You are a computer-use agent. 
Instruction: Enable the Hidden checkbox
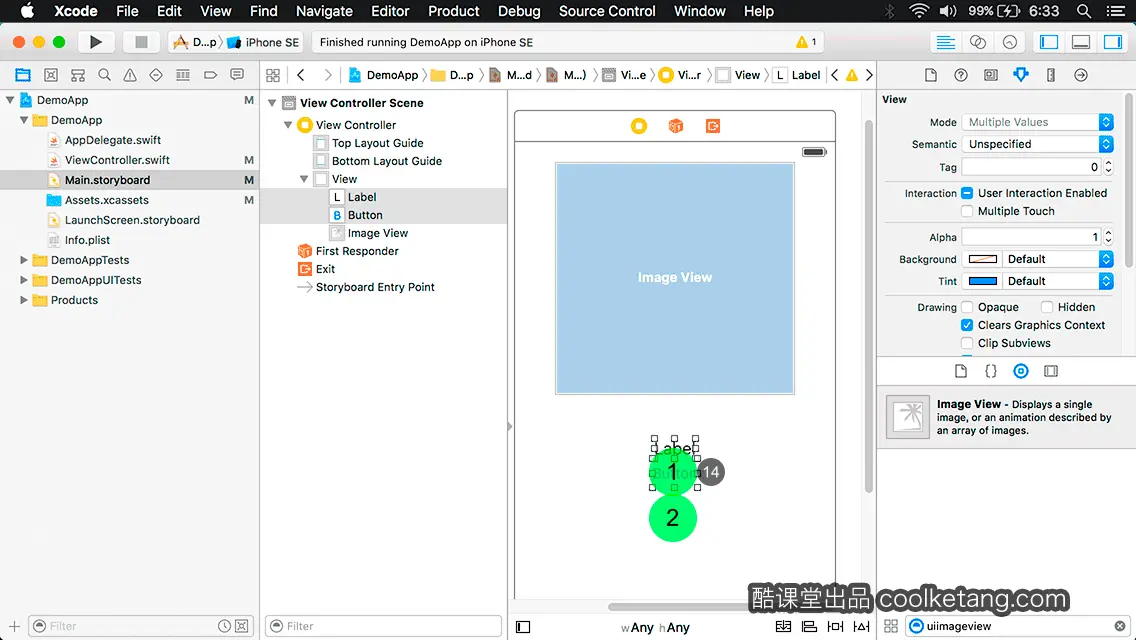coord(1047,307)
